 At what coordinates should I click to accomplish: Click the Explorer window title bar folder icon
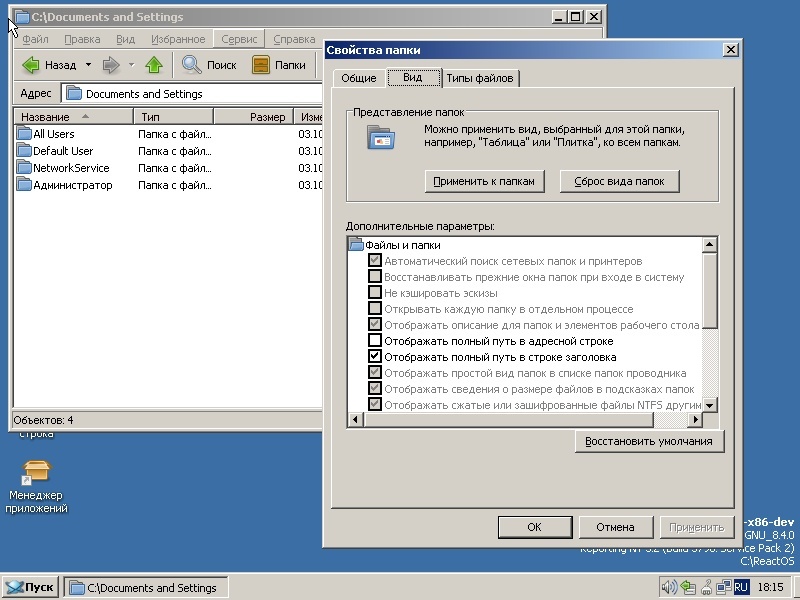(22, 17)
